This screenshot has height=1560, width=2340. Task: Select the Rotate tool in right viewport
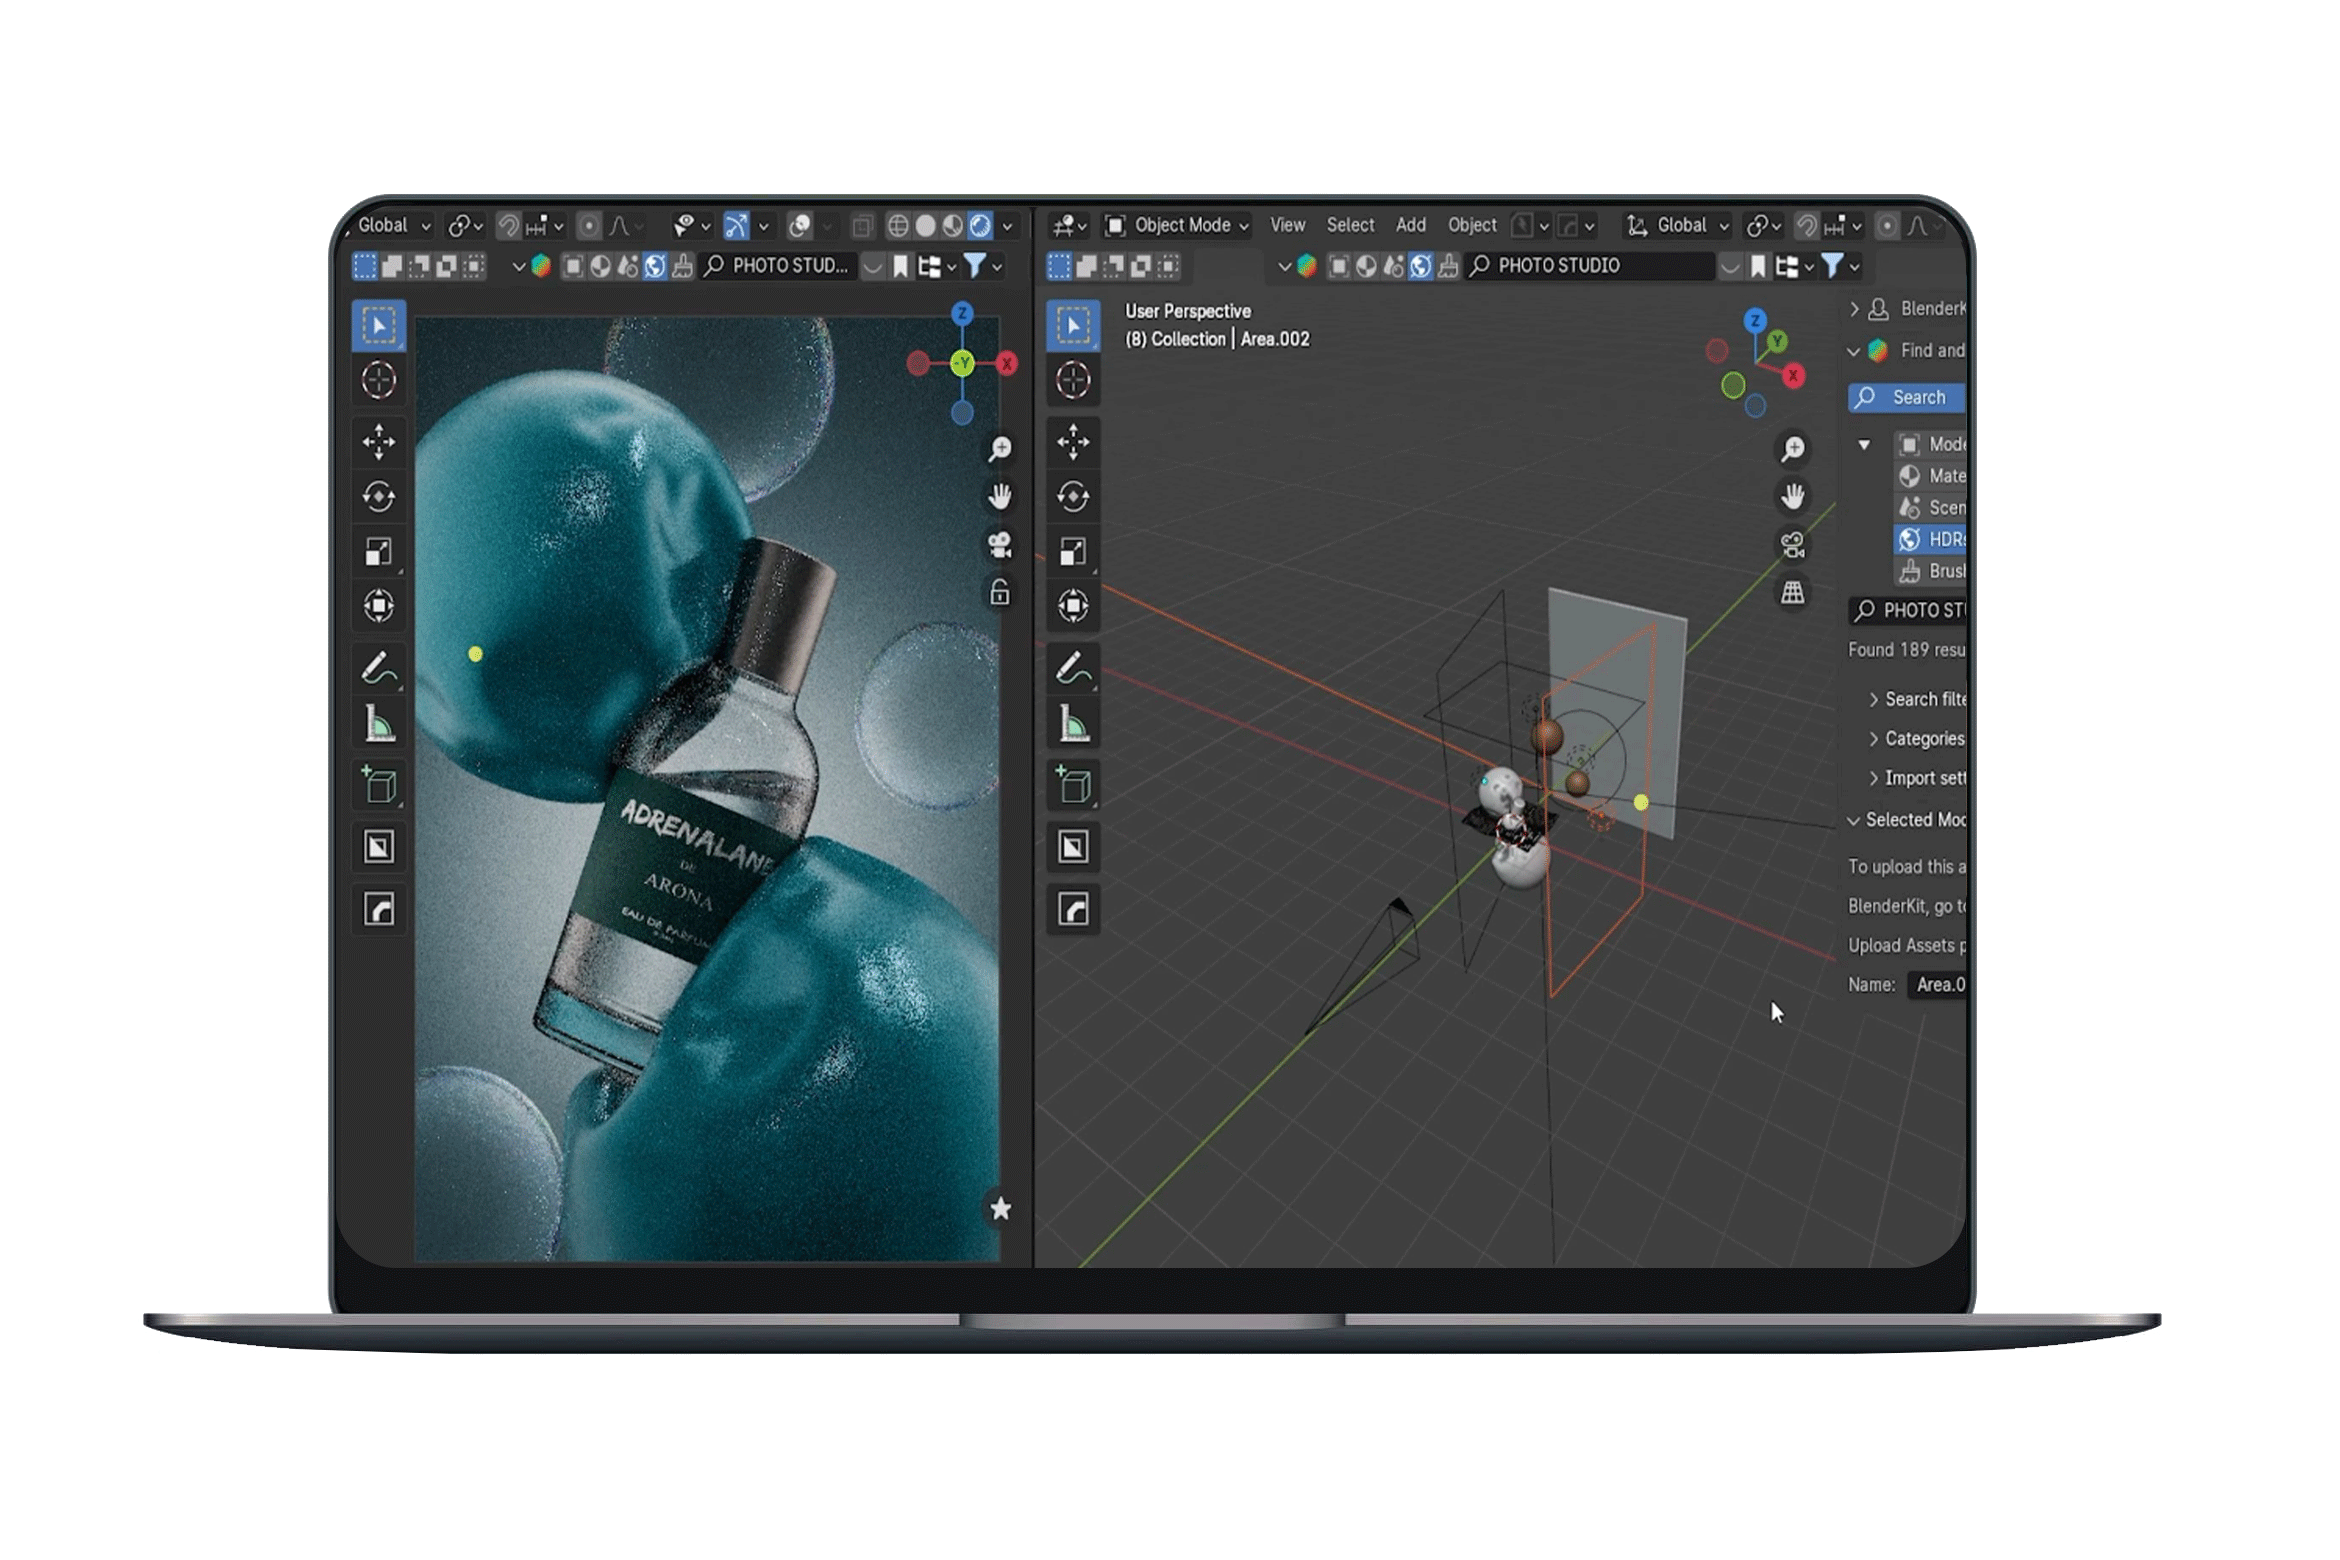click(1073, 497)
